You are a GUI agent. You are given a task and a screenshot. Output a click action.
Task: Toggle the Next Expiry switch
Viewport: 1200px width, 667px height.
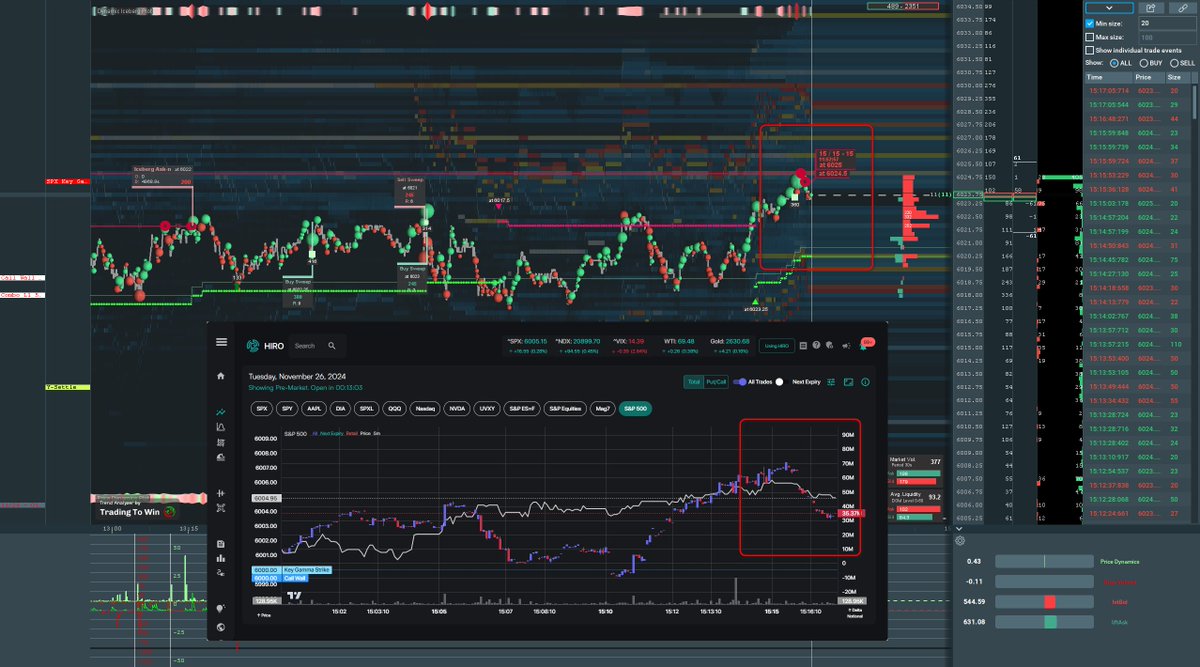[782, 382]
